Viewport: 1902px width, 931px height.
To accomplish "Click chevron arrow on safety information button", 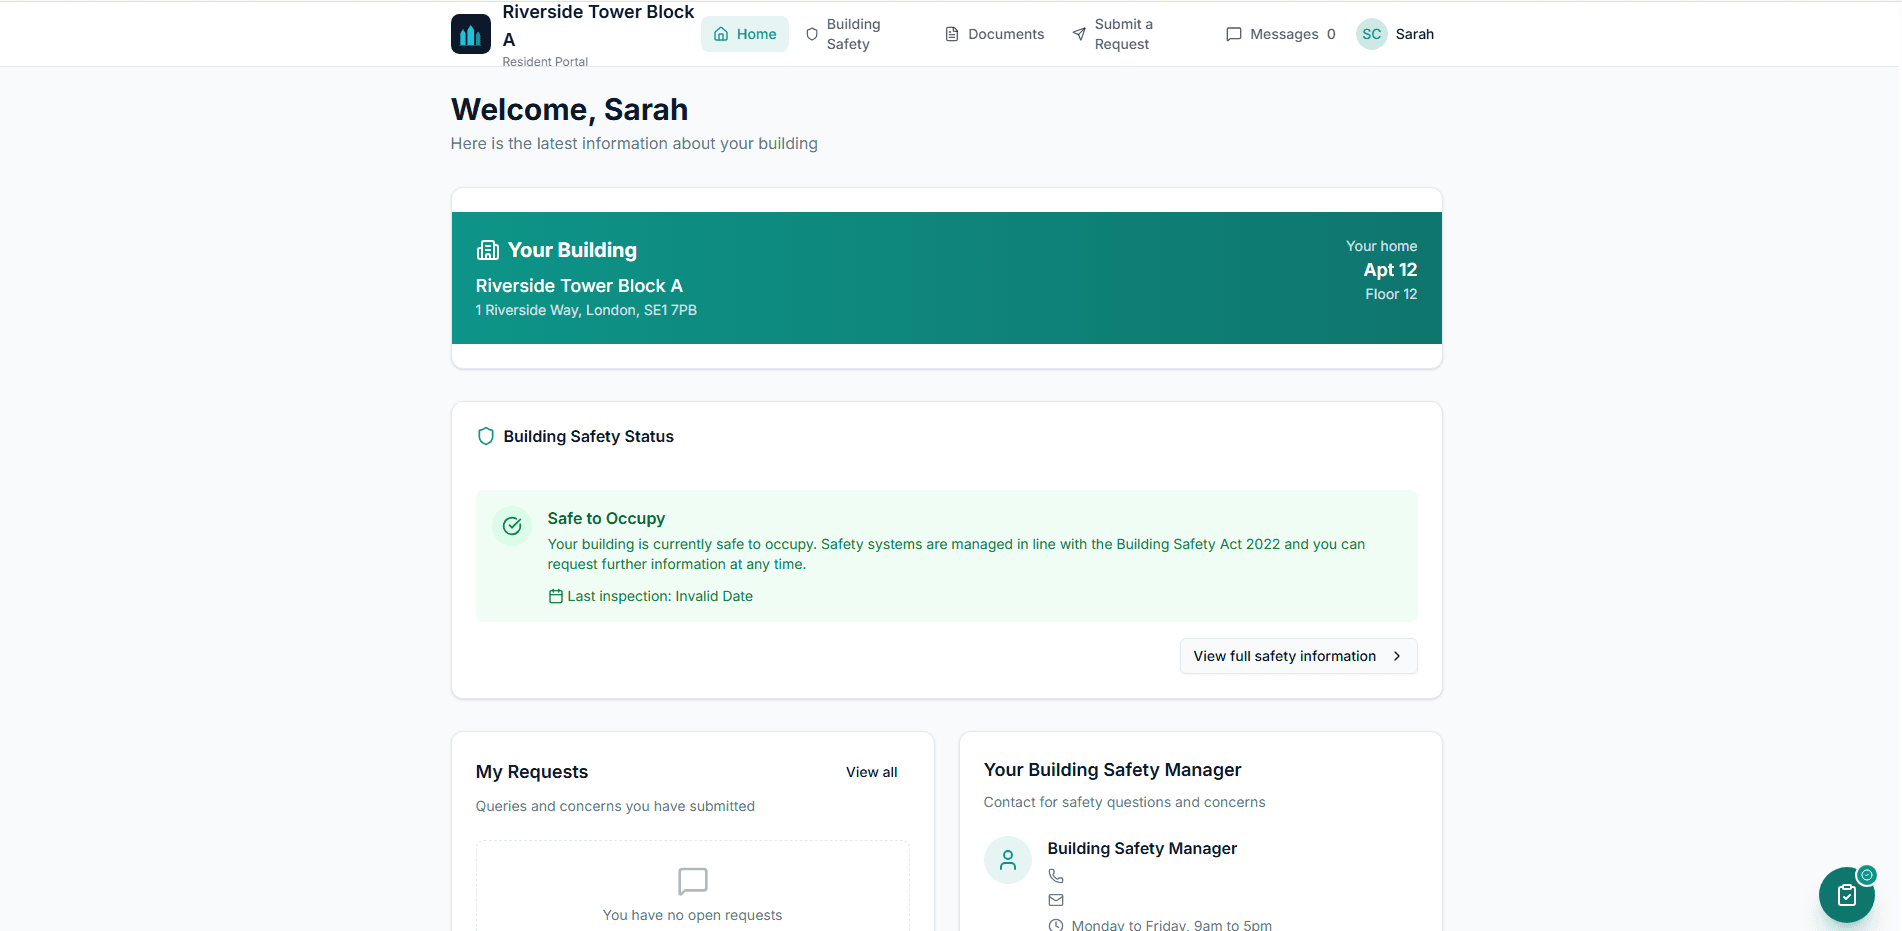I will [1397, 656].
